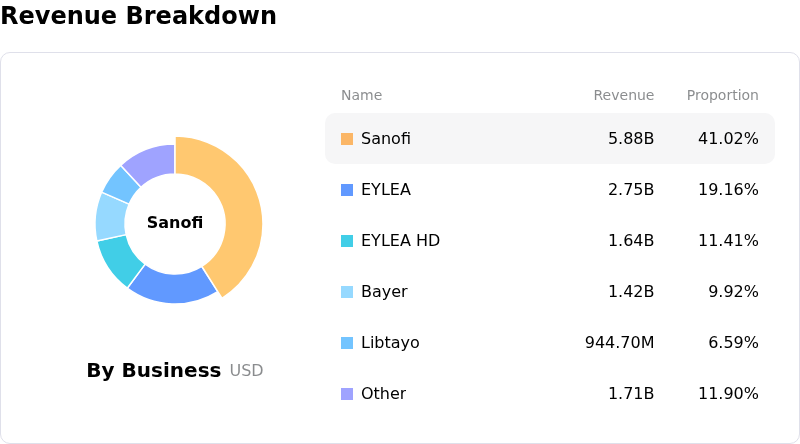Image resolution: width=800 pixels, height=444 pixels.
Task: Click the light blue Bayer legend swatch
Action: (x=347, y=292)
